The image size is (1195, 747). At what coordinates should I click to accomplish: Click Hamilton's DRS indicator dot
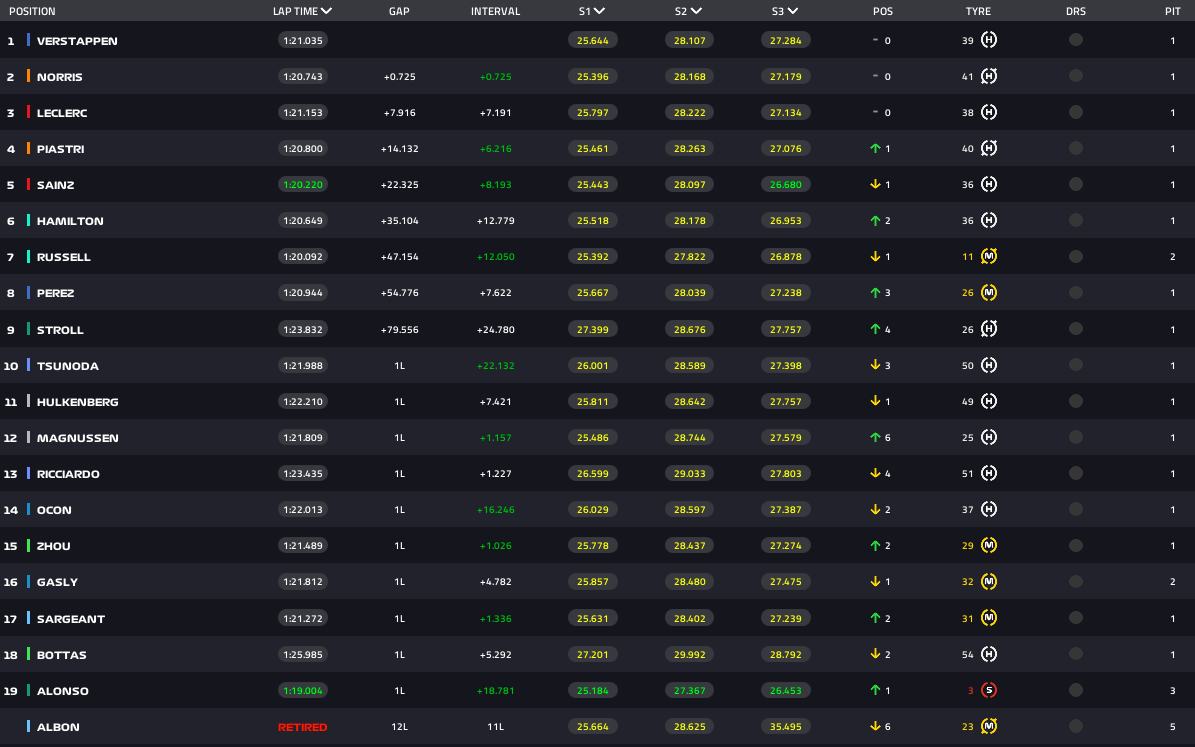click(1076, 221)
